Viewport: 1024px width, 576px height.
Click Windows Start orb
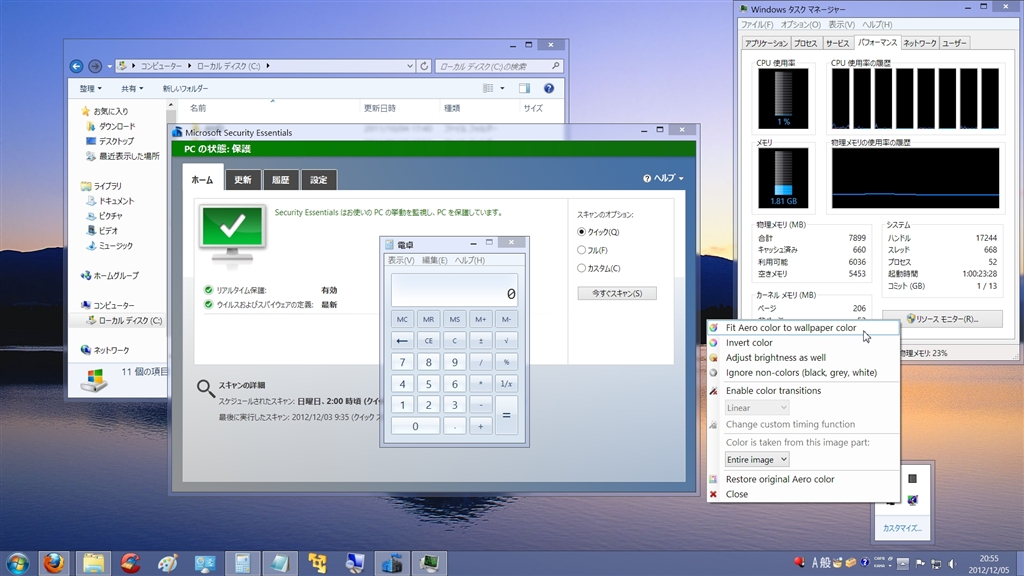click(18, 563)
